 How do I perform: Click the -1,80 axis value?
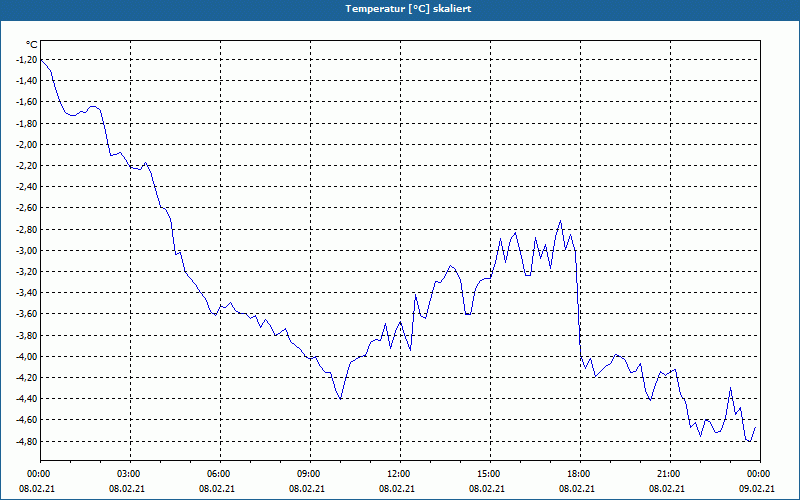point(27,123)
